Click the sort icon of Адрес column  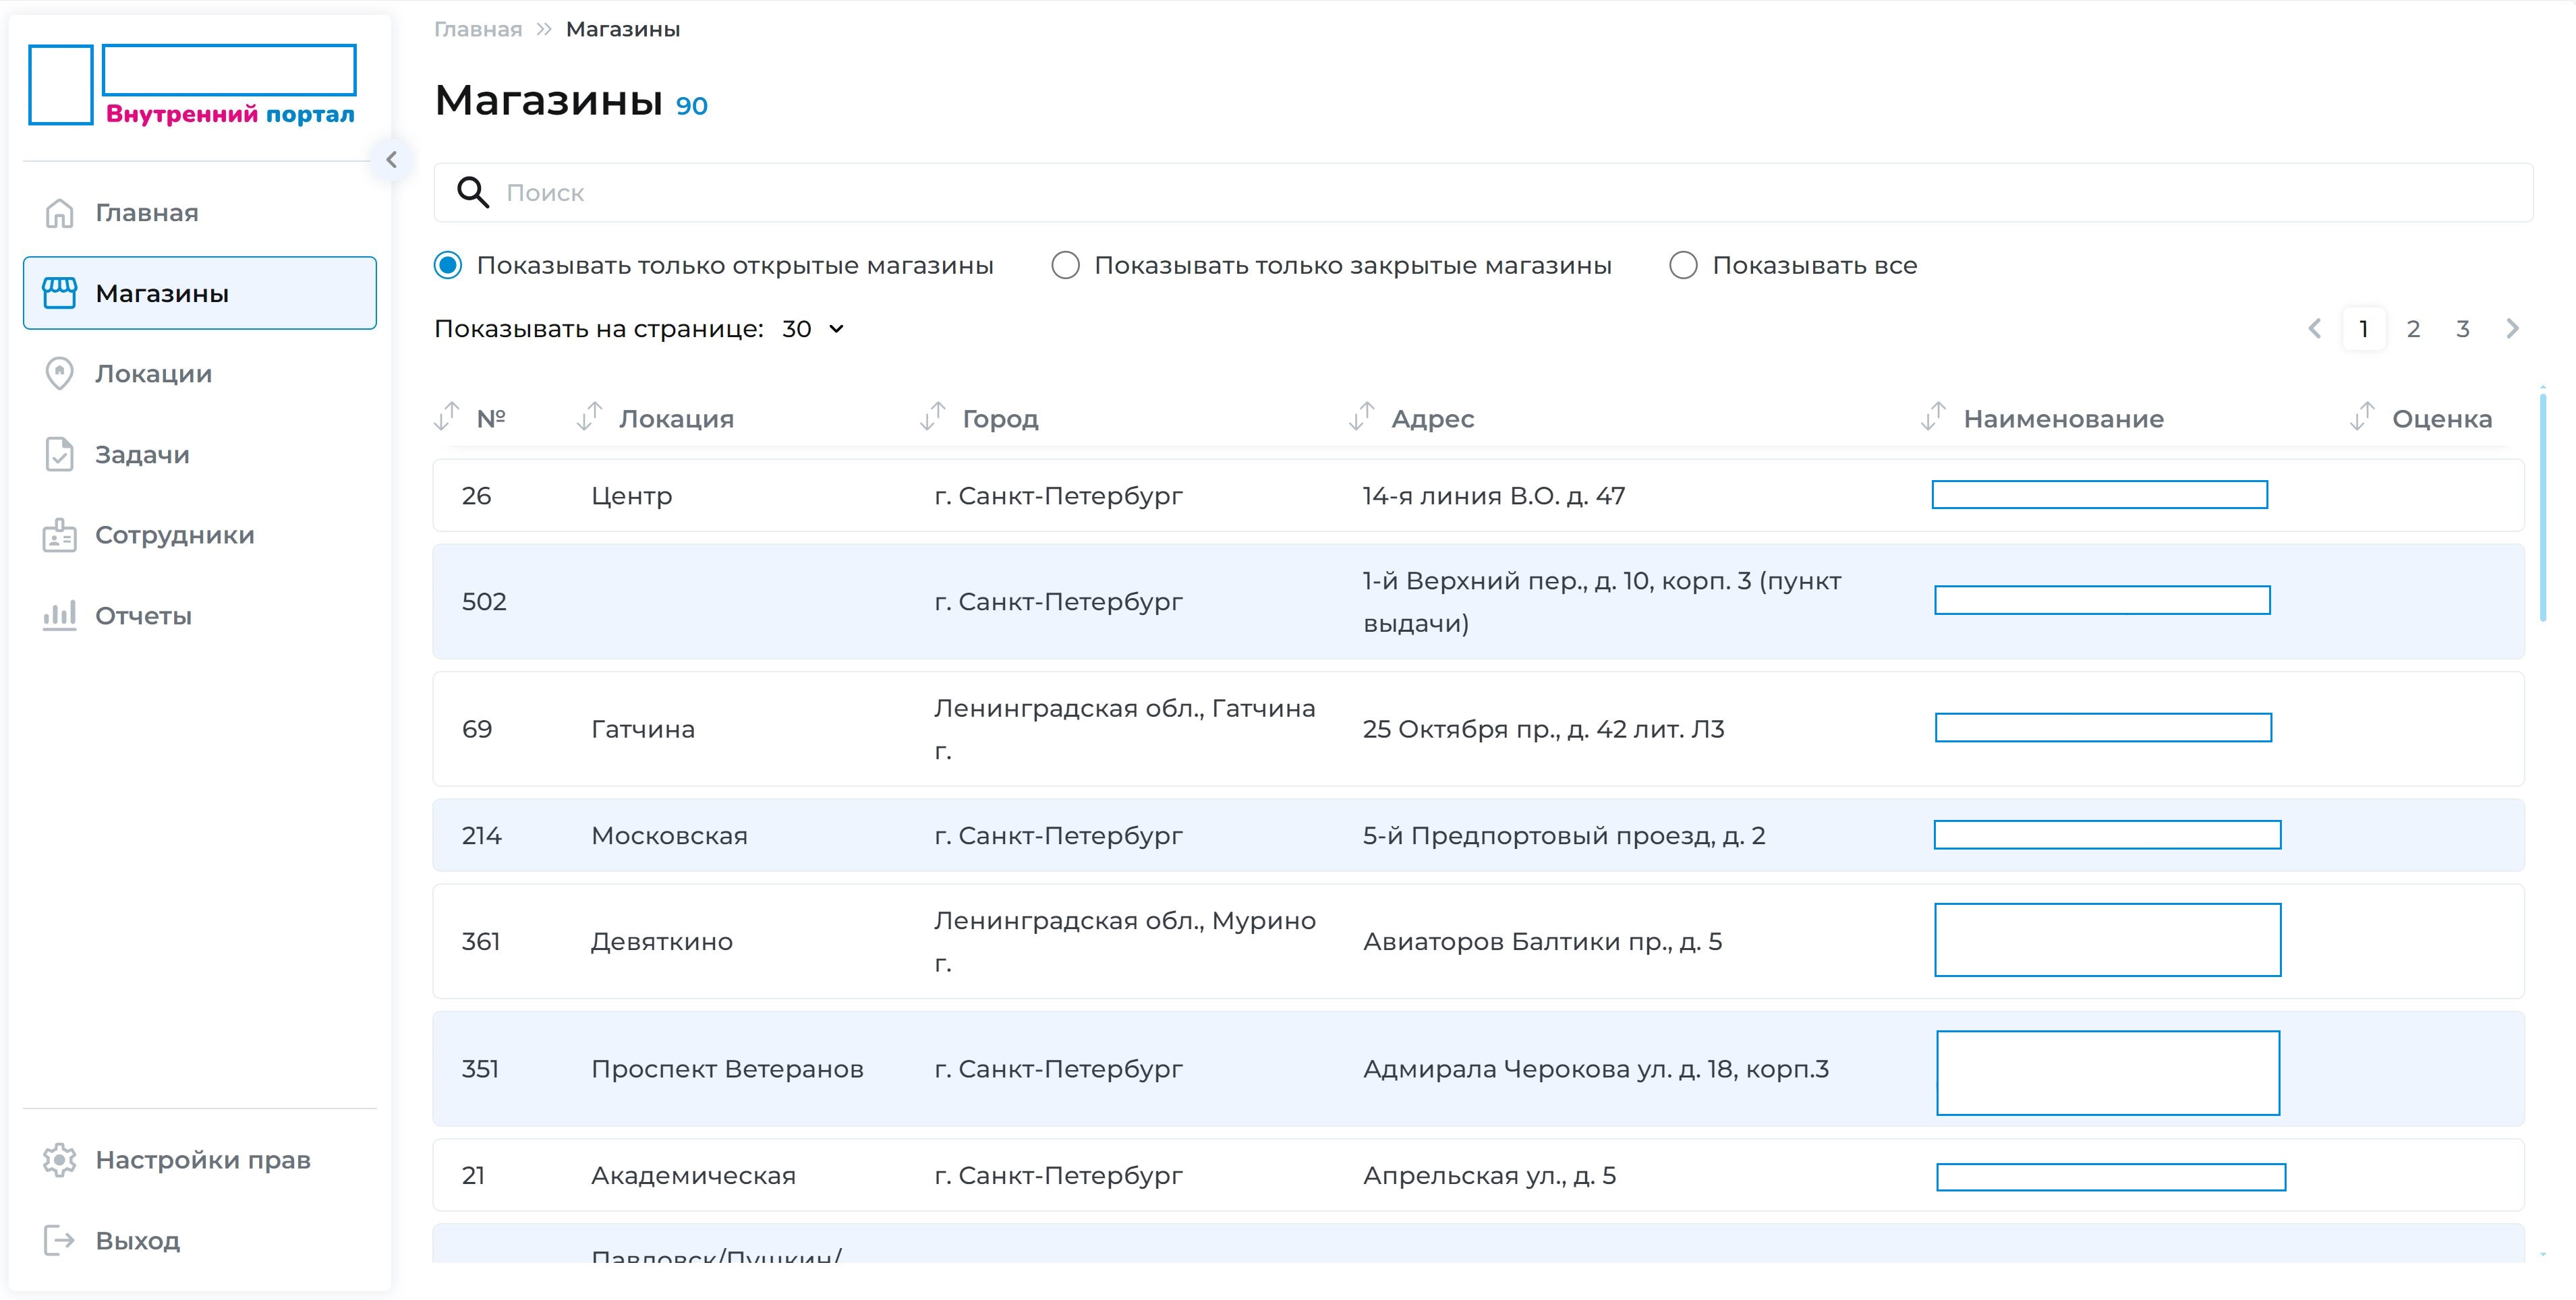(1362, 416)
